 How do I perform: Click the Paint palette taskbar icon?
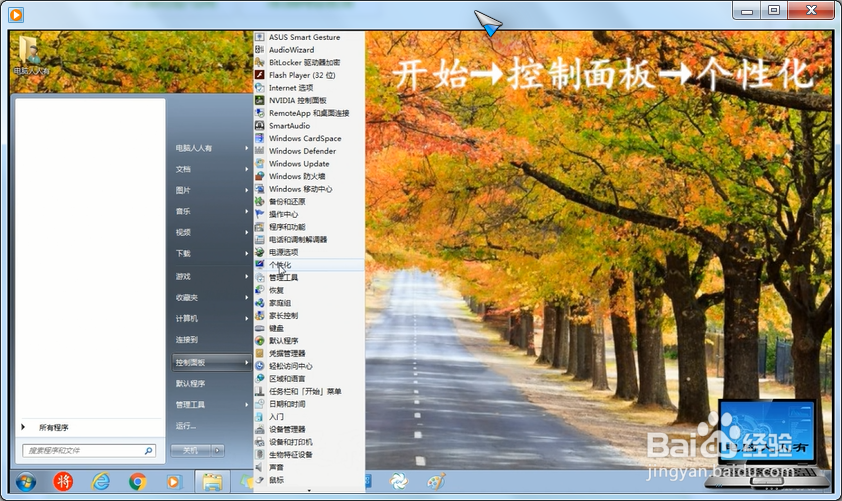coord(436,482)
